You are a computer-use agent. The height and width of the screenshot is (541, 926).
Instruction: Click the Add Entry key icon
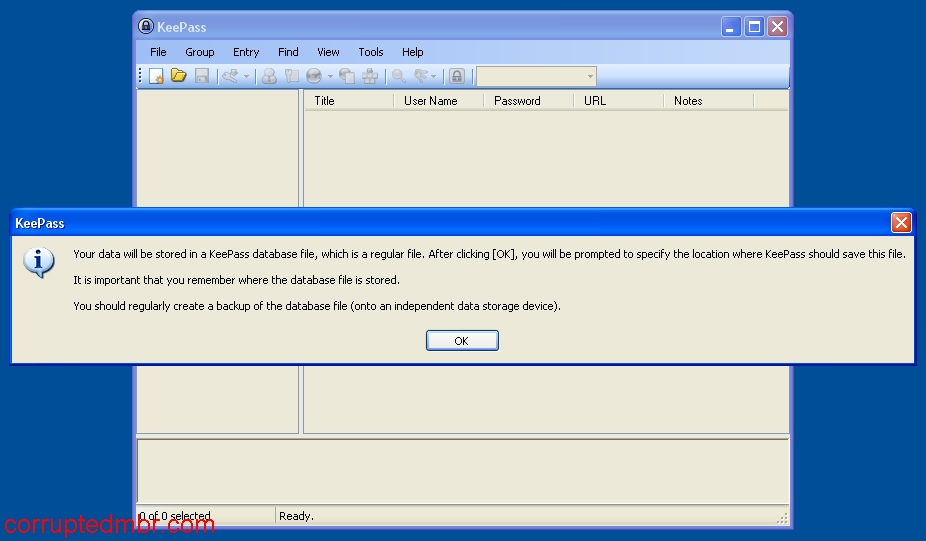click(x=230, y=76)
